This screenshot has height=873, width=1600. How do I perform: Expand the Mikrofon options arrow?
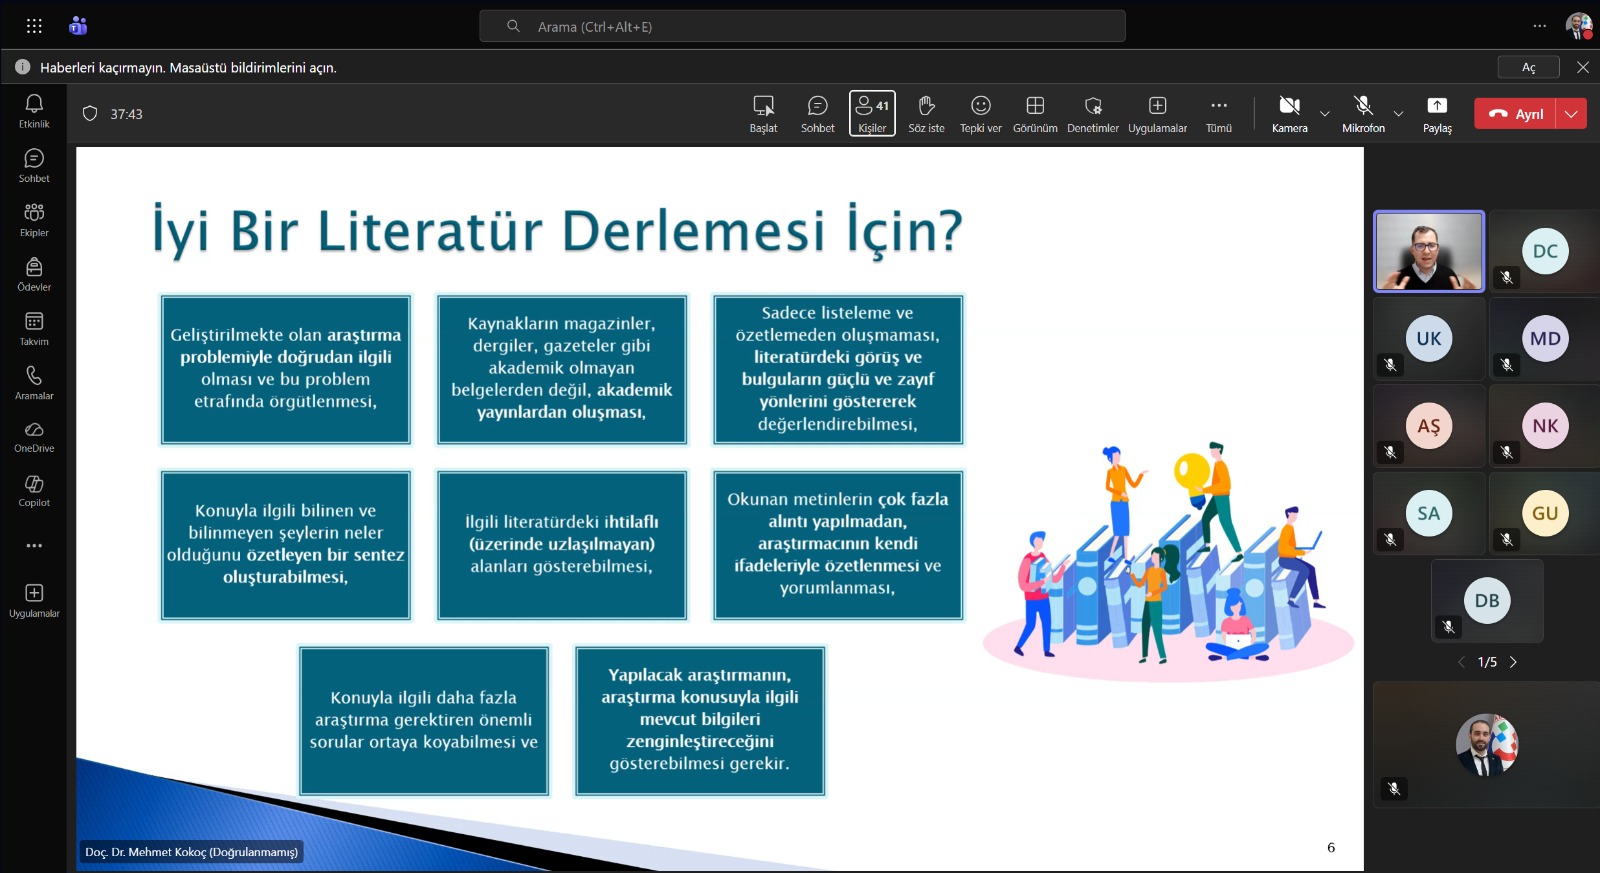[x=1398, y=114]
